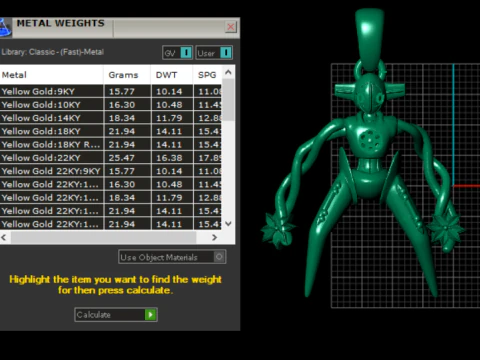Select the Yellow Gold:9KY row
480x360 pixels.
pyautogui.click(x=110, y=91)
